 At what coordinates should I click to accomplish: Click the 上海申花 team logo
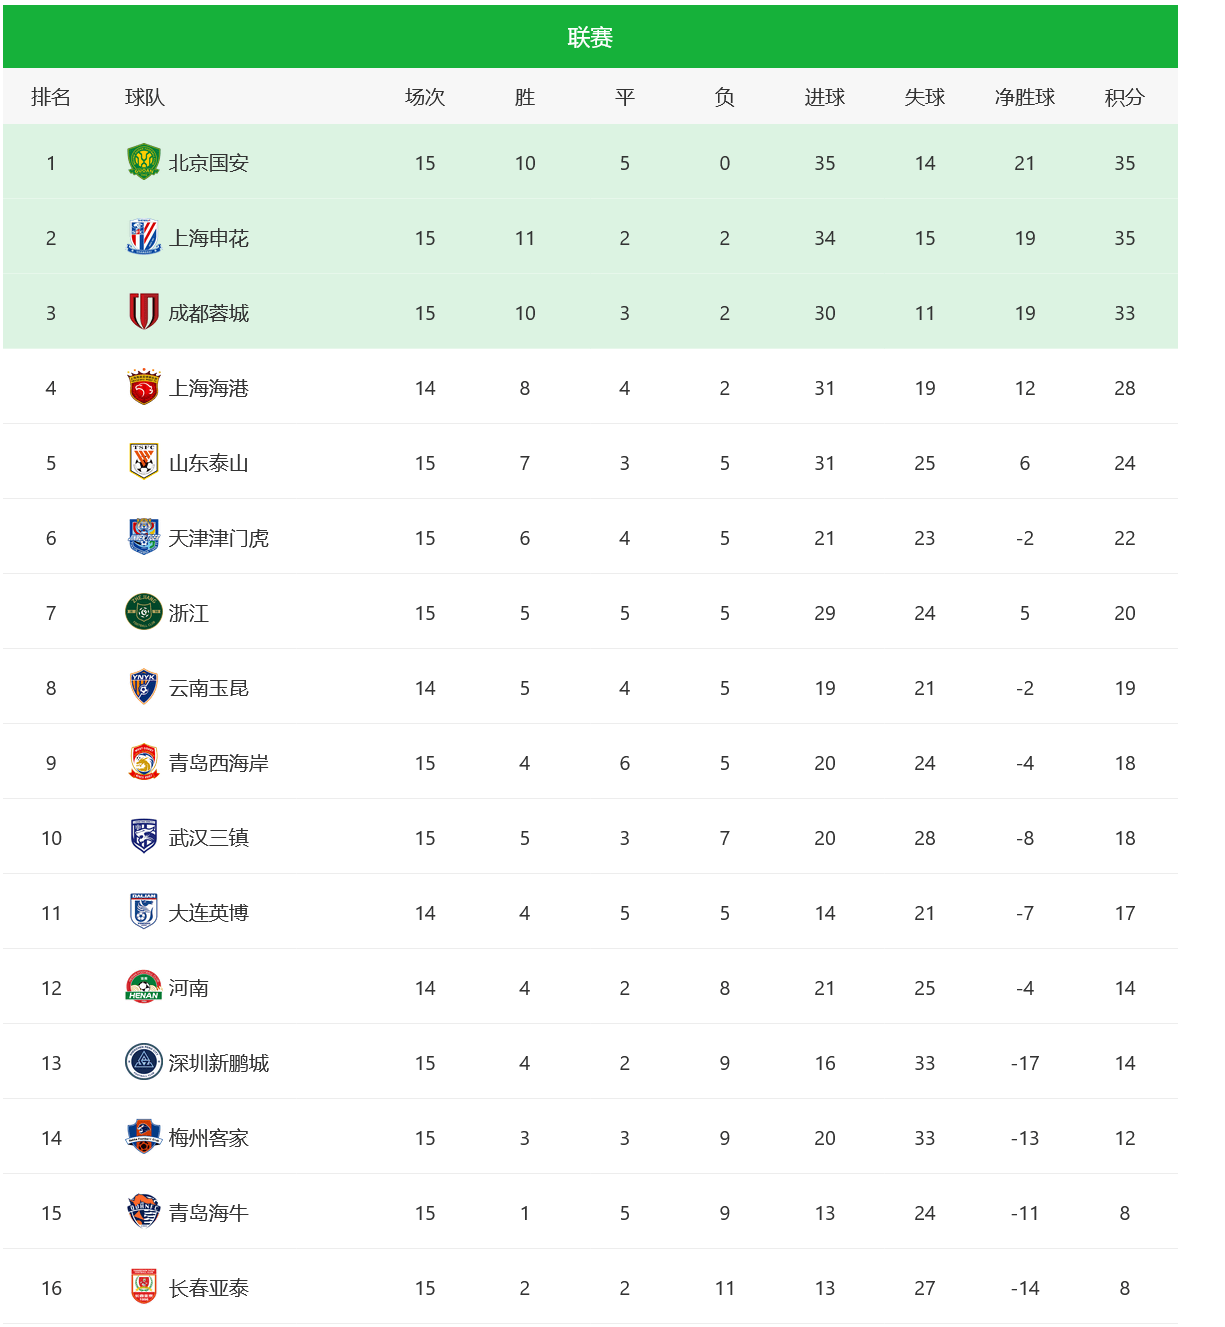click(144, 237)
